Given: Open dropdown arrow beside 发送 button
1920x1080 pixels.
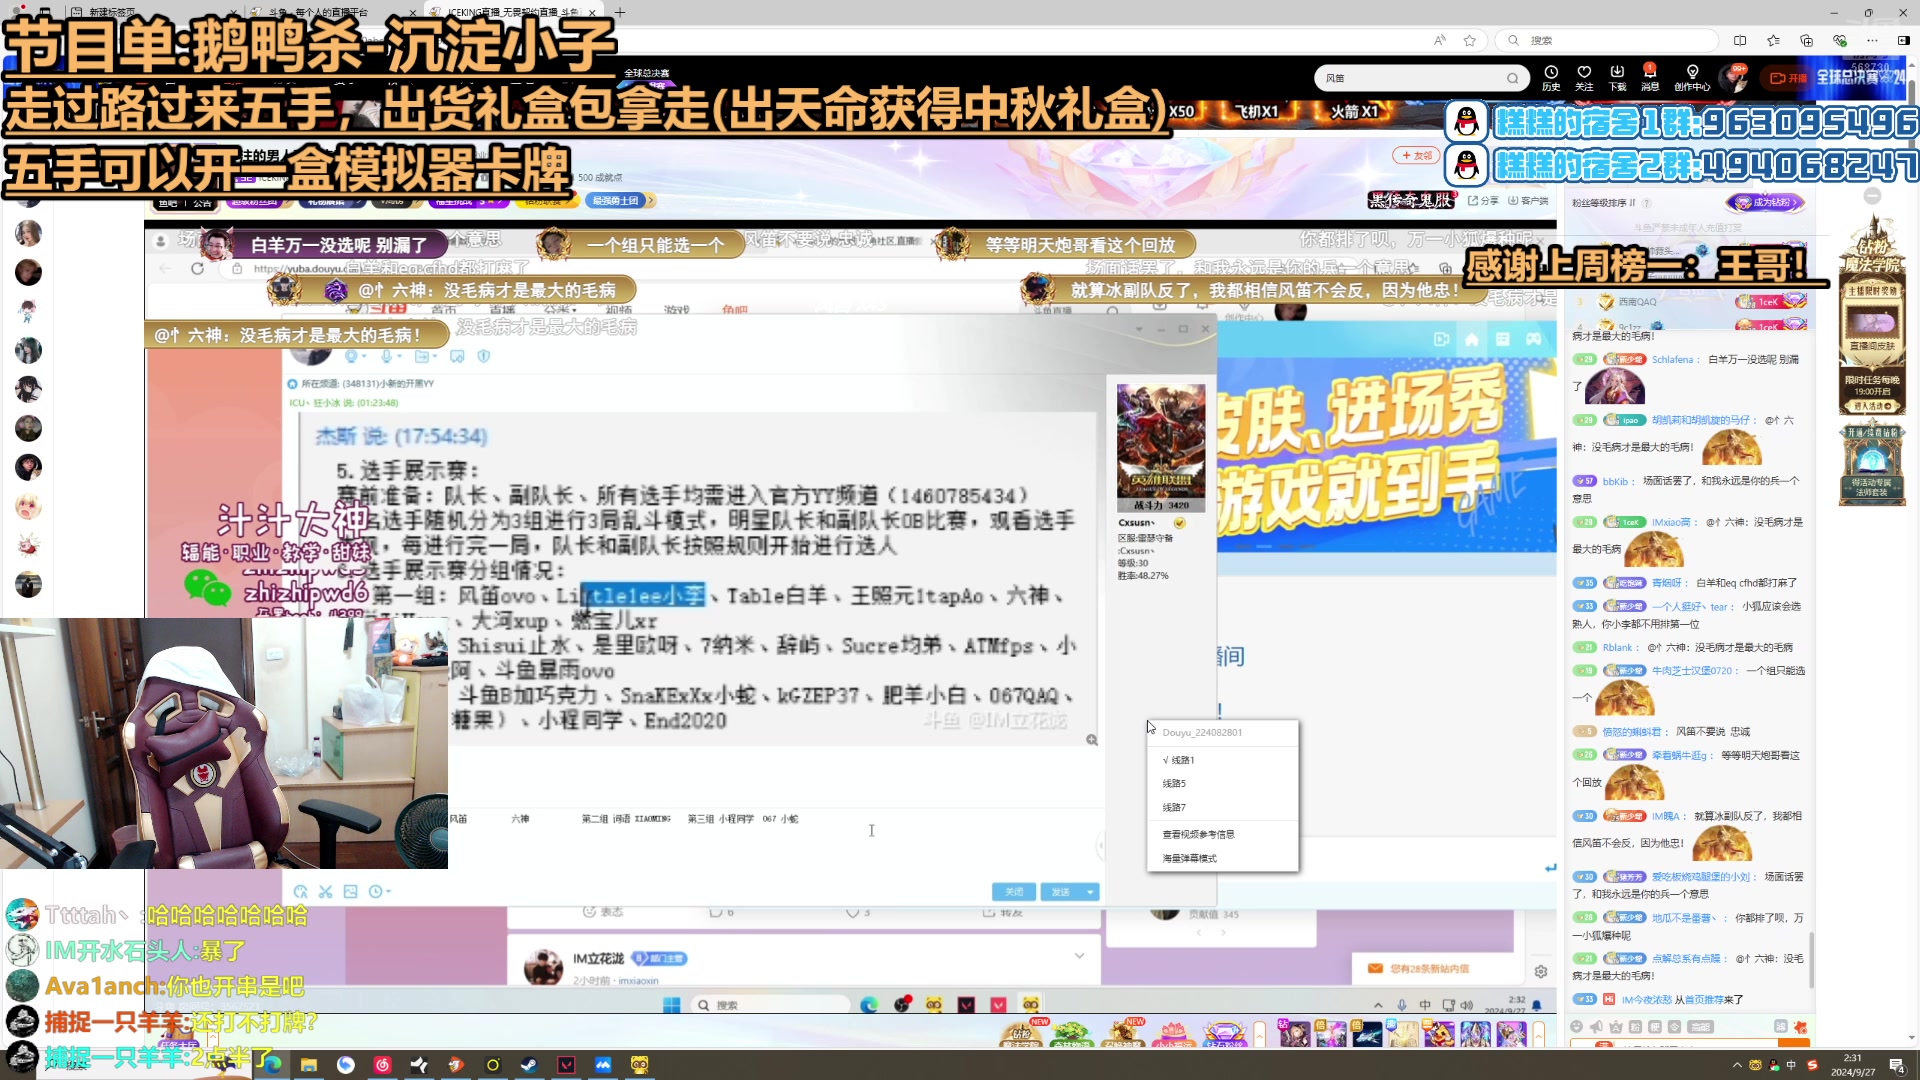Looking at the screenshot, I should click(x=1090, y=892).
